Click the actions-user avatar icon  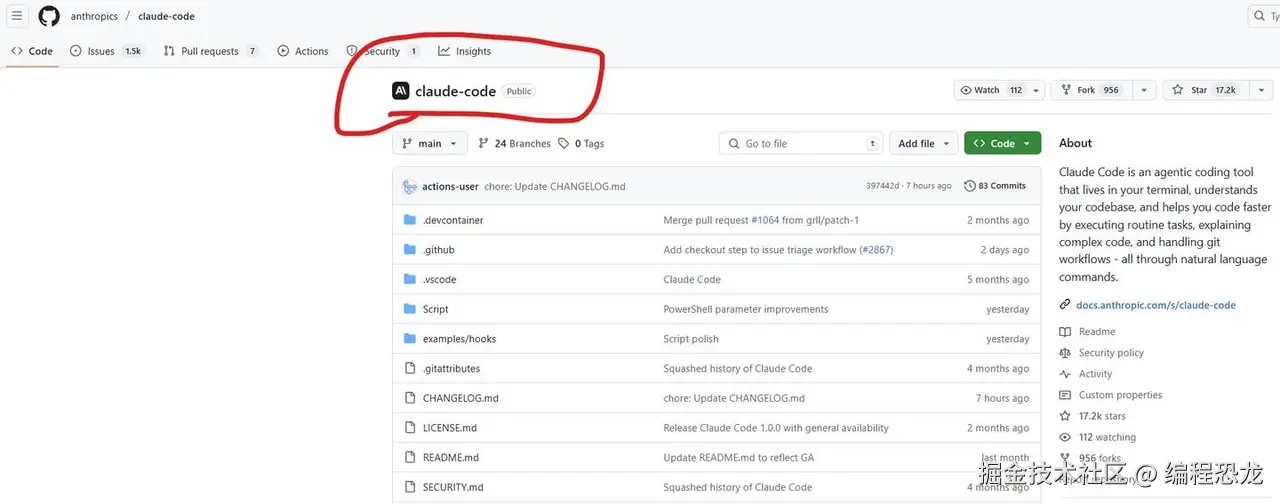click(409, 186)
